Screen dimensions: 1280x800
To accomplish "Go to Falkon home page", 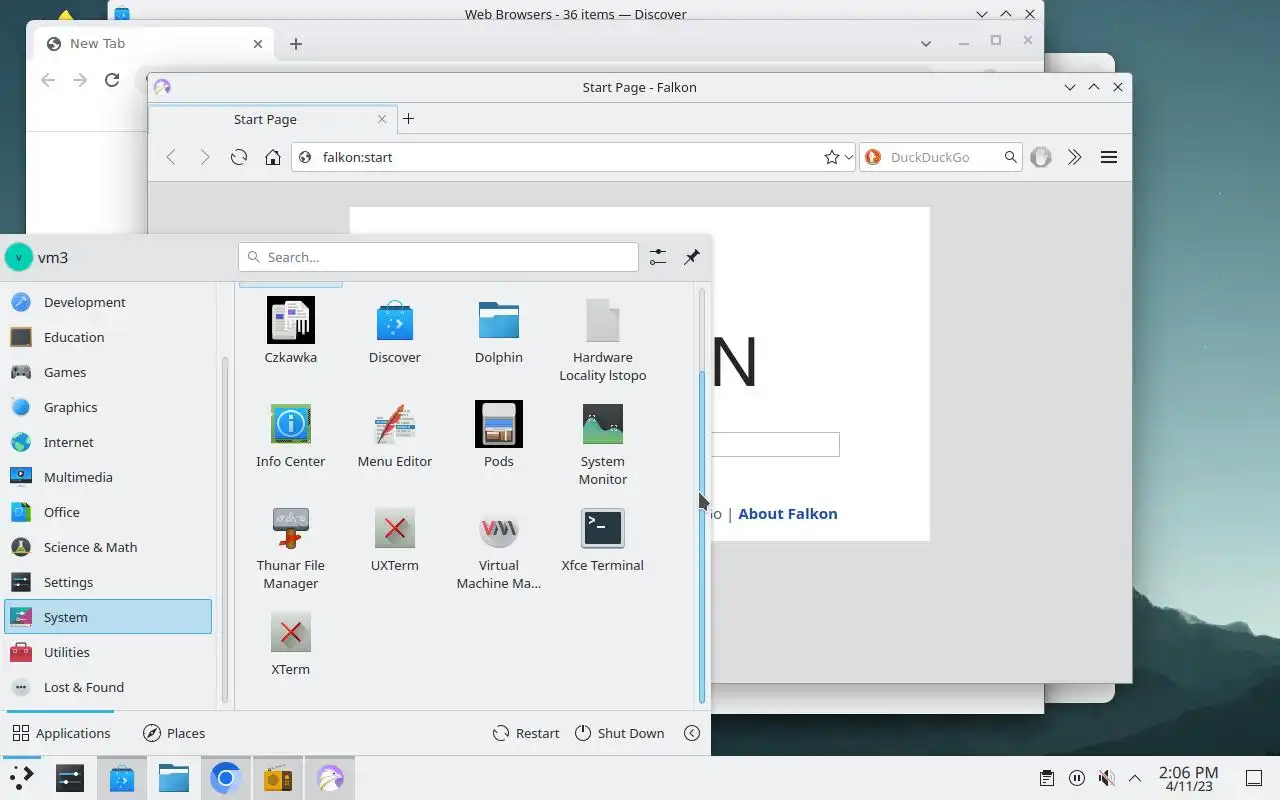I will coord(272,157).
